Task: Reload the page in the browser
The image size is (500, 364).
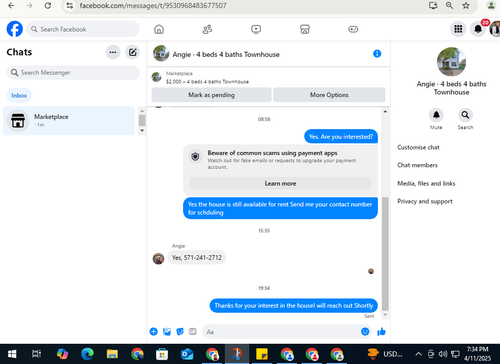Action: [x=48, y=6]
